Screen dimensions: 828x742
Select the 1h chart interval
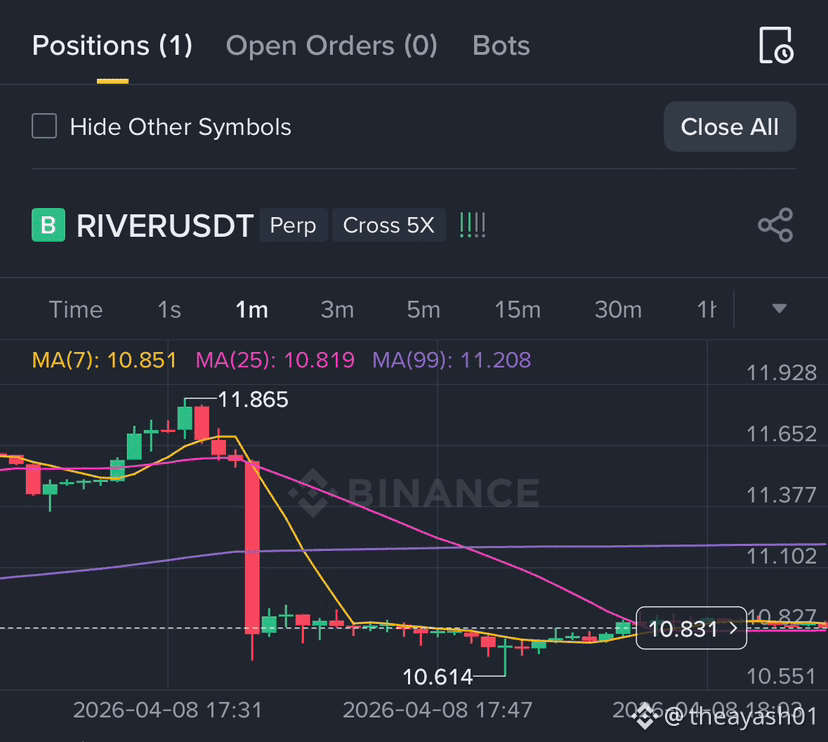tap(707, 309)
